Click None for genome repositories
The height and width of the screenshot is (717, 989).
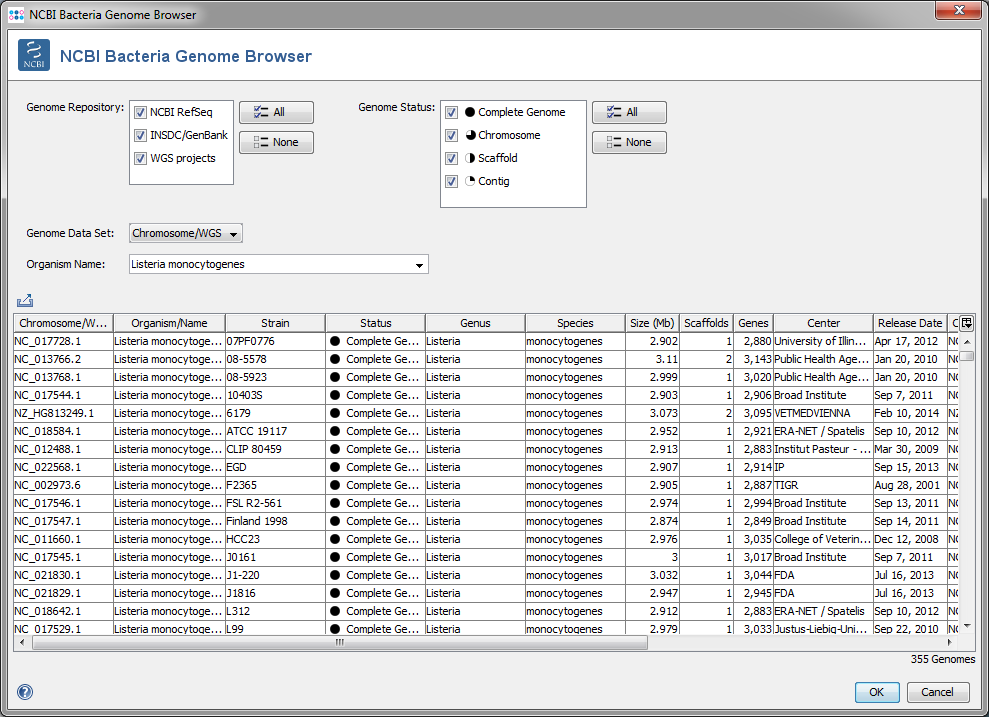(276, 142)
